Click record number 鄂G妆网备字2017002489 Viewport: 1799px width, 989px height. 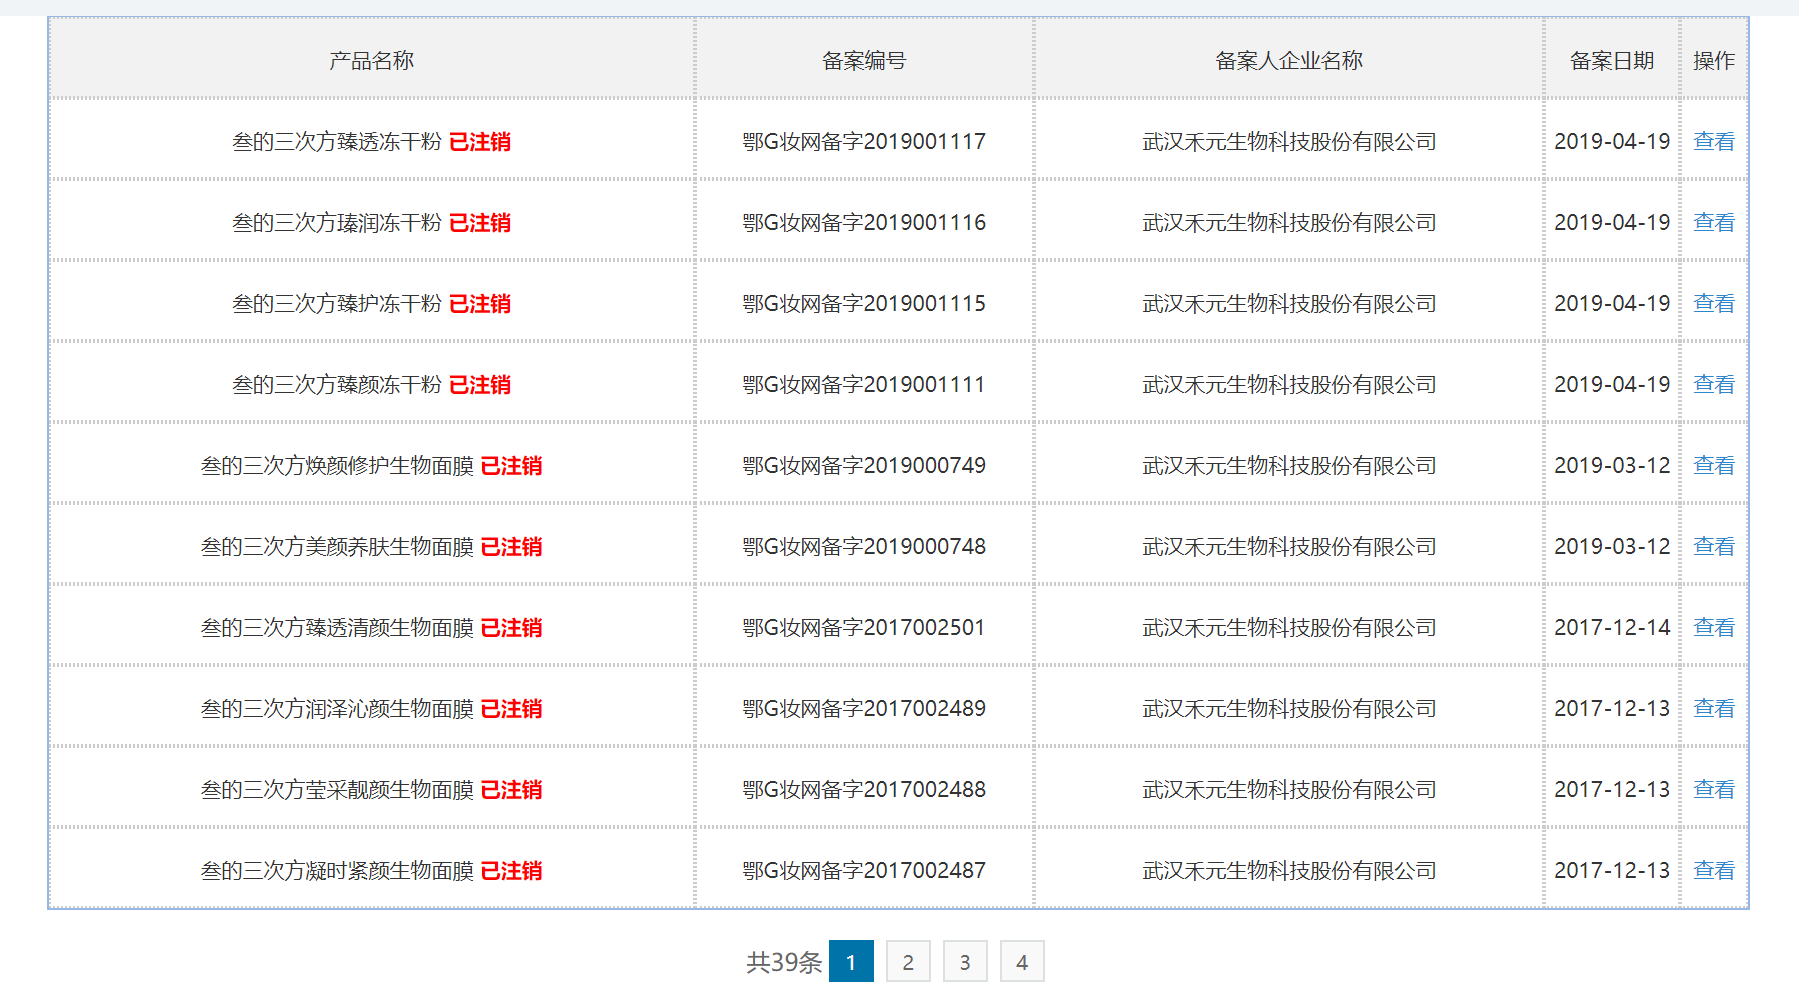coord(864,708)
